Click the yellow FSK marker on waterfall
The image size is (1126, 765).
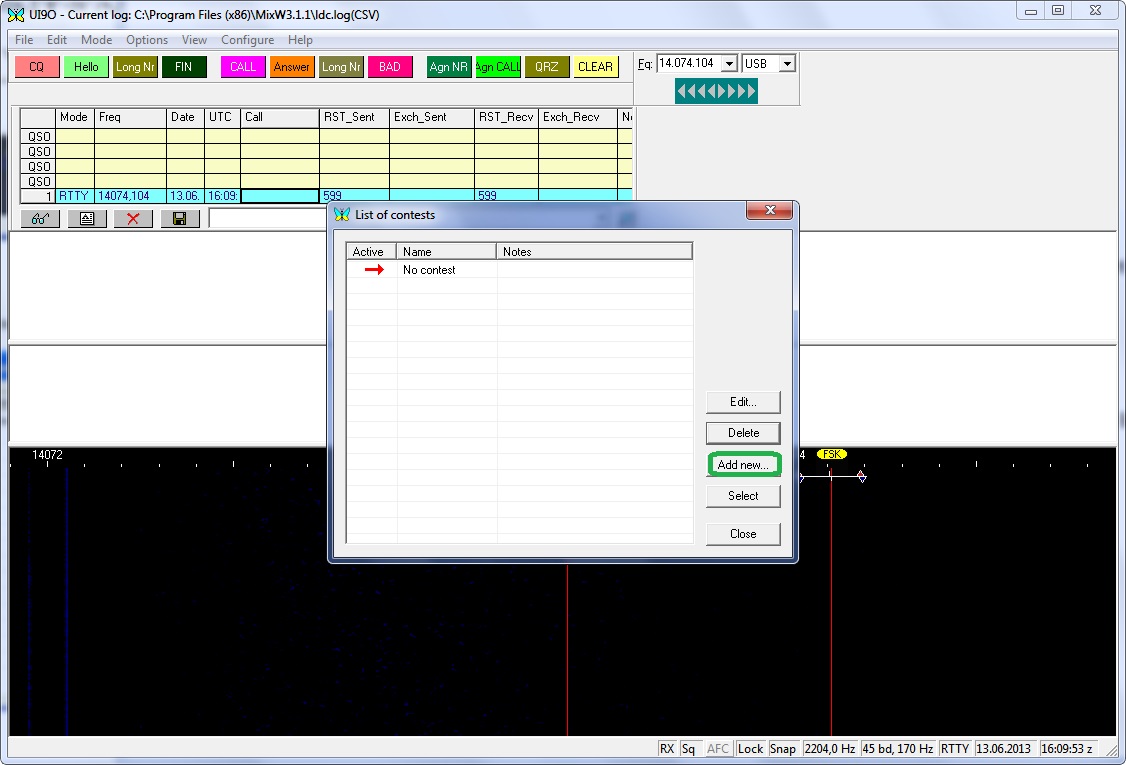point(831,454)
